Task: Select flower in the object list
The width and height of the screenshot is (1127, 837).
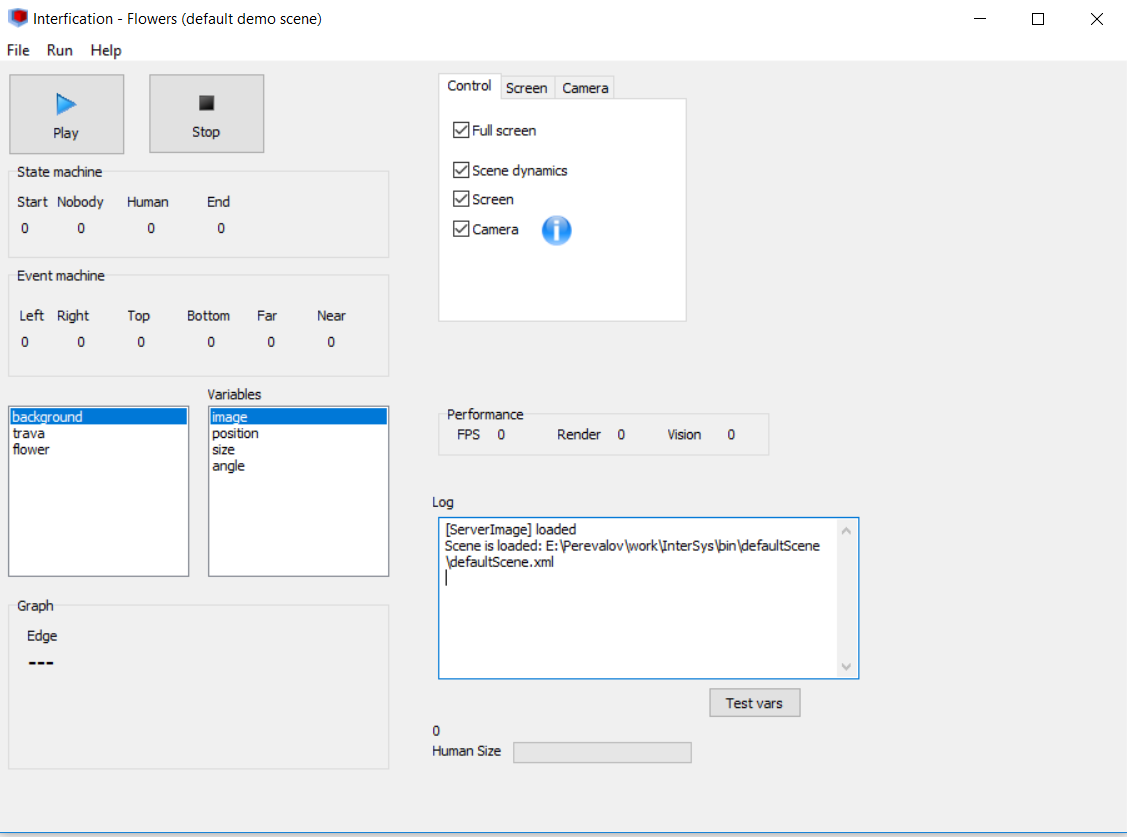Action: point(31,449)
